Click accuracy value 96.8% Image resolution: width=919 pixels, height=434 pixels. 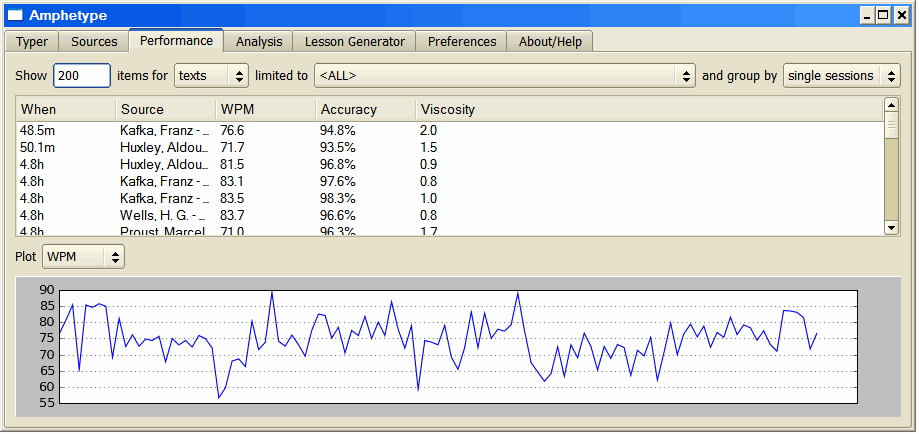338,165
